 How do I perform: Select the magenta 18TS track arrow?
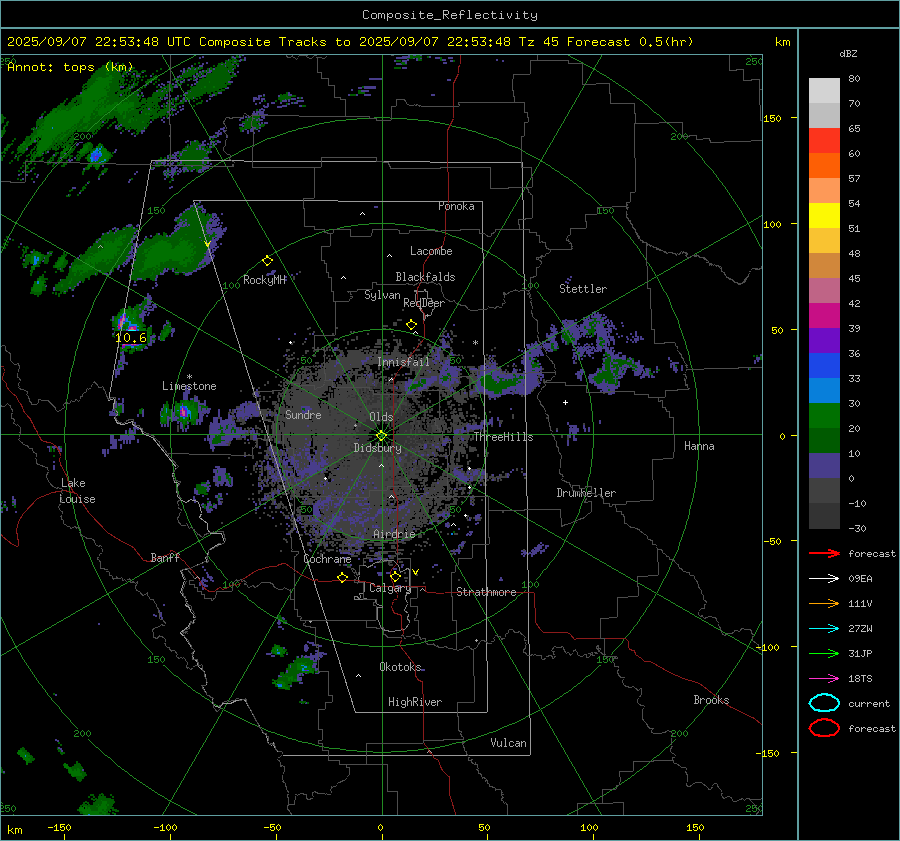[824, 679]
